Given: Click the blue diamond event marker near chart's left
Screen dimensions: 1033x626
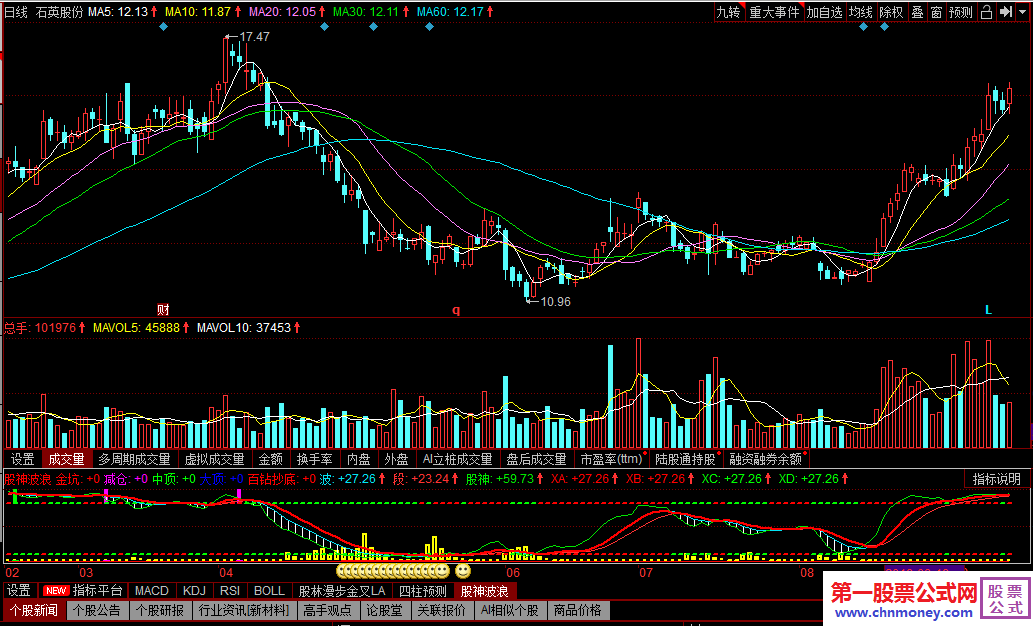Looking at the screenshot, I should coord(163,26).
